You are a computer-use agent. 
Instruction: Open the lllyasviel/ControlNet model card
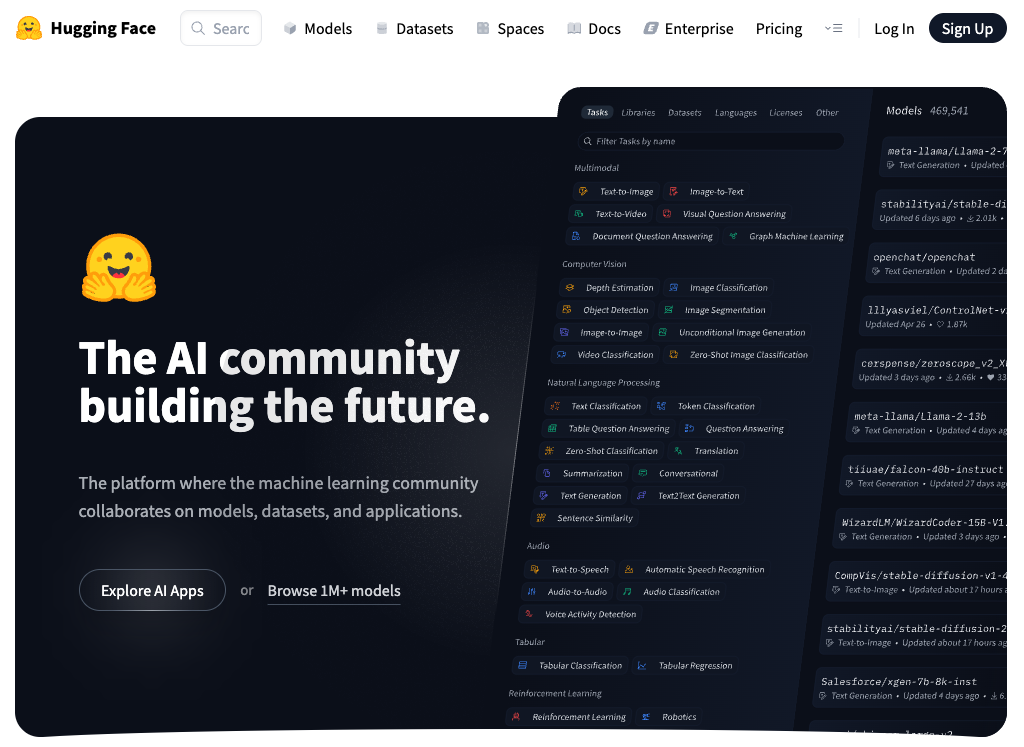(933, 316)
